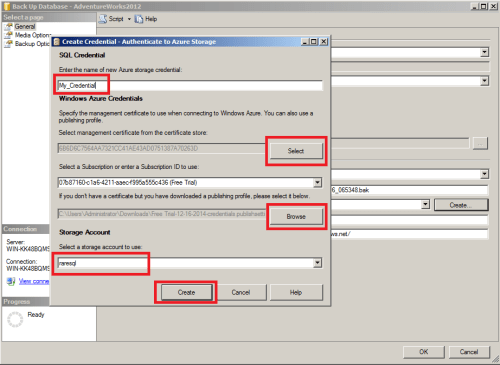Select the Media Options page
This screenshot has width=500, height=365.
tap(33, 35)
